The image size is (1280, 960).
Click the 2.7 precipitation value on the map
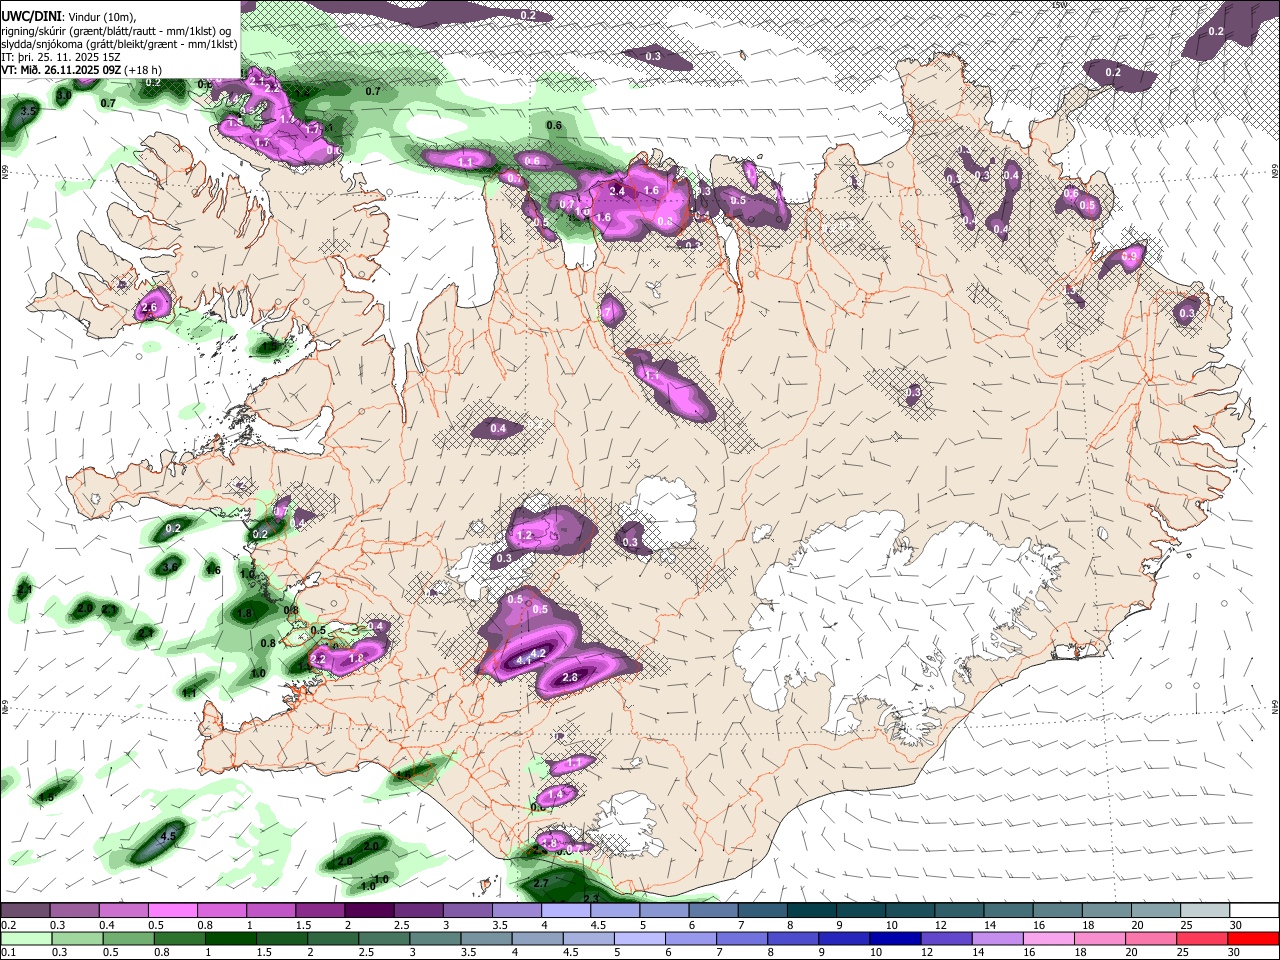point(541,884)
